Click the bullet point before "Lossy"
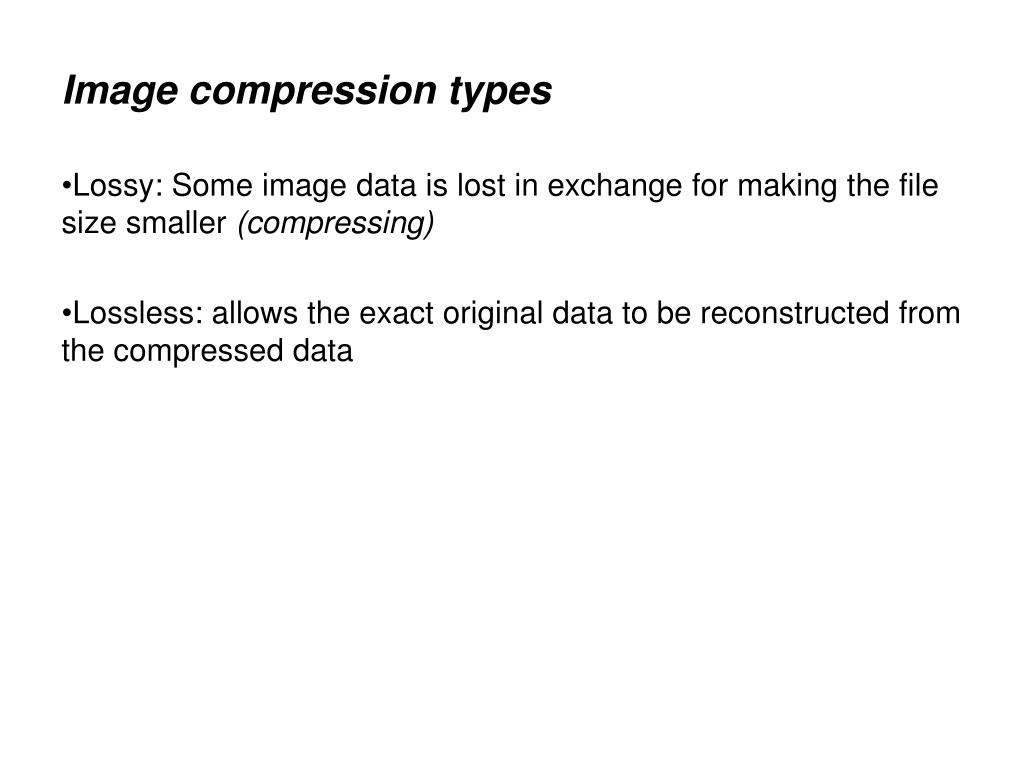 tap(66, 185)
